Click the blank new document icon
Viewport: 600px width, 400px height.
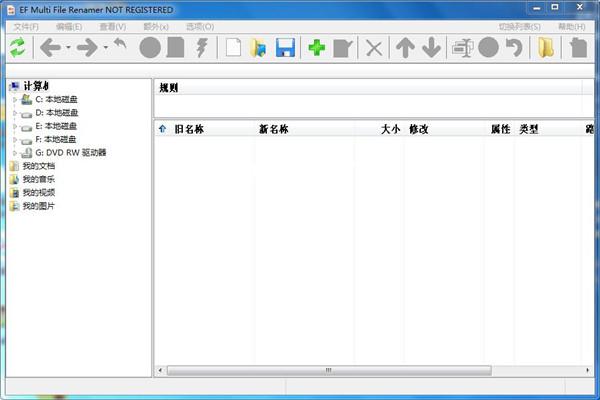(x=232, y=47)
